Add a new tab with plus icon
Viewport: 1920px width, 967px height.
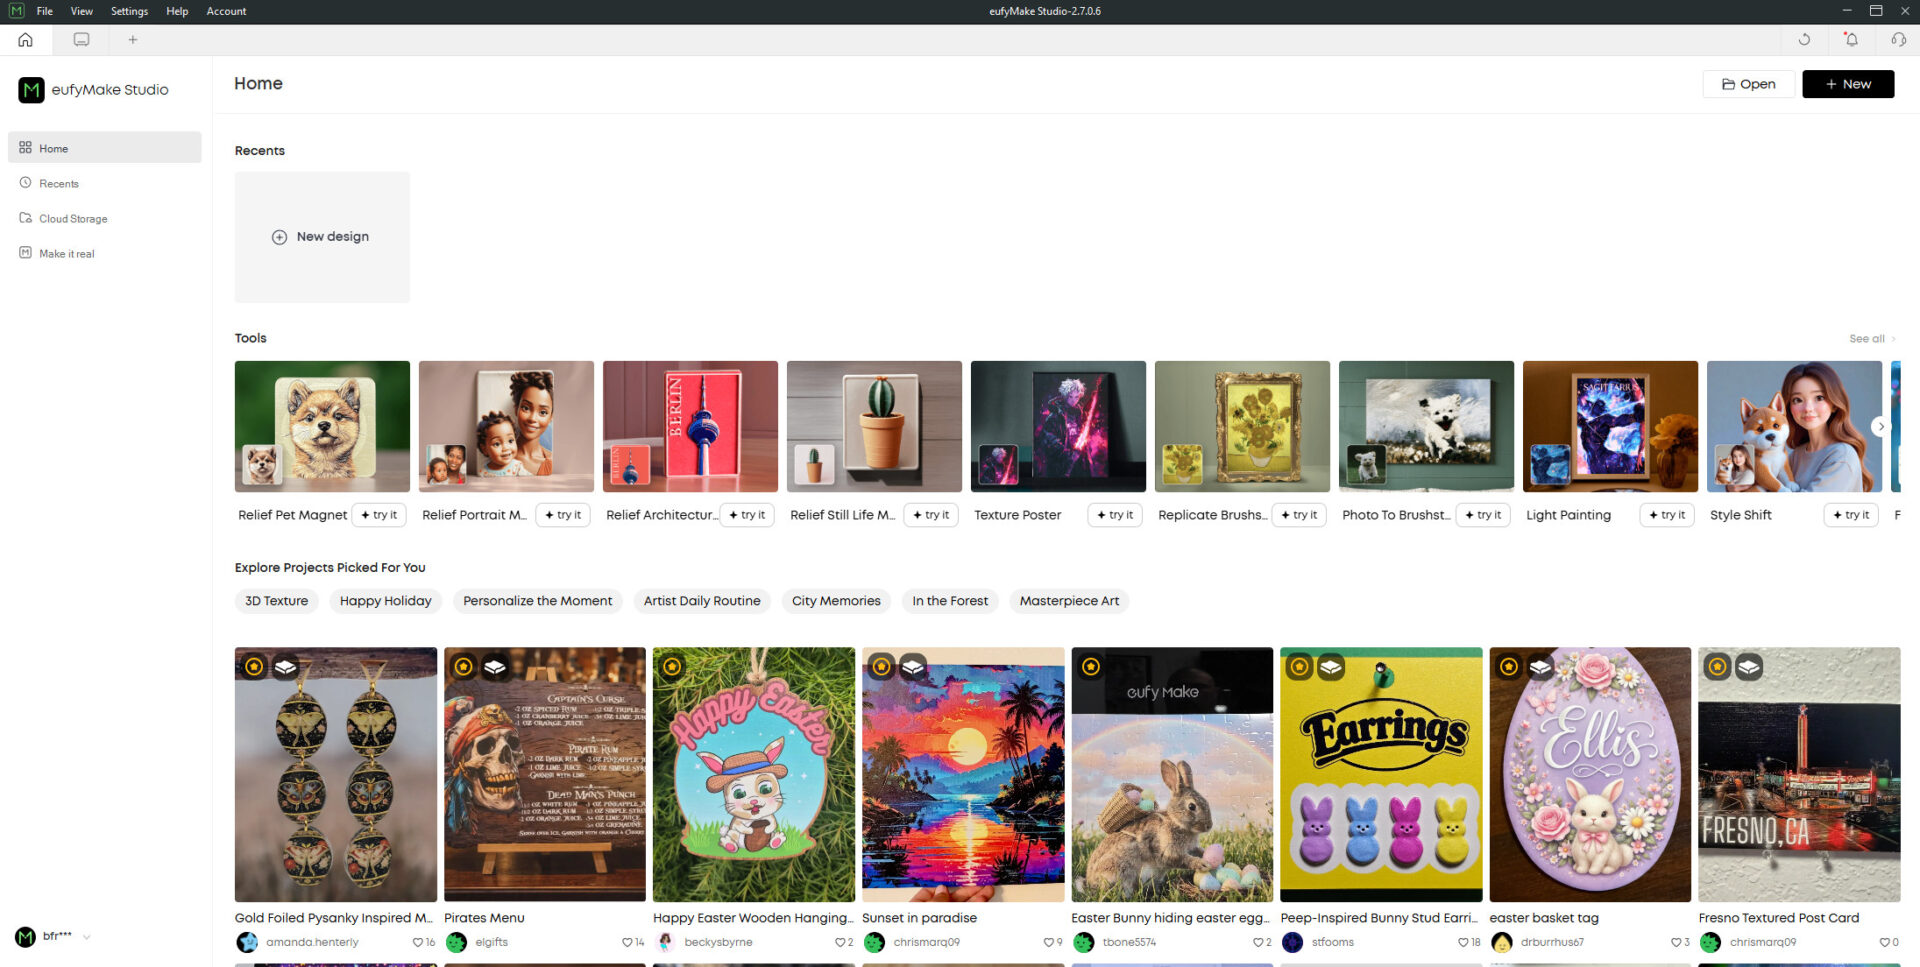[x=132, y=40]
